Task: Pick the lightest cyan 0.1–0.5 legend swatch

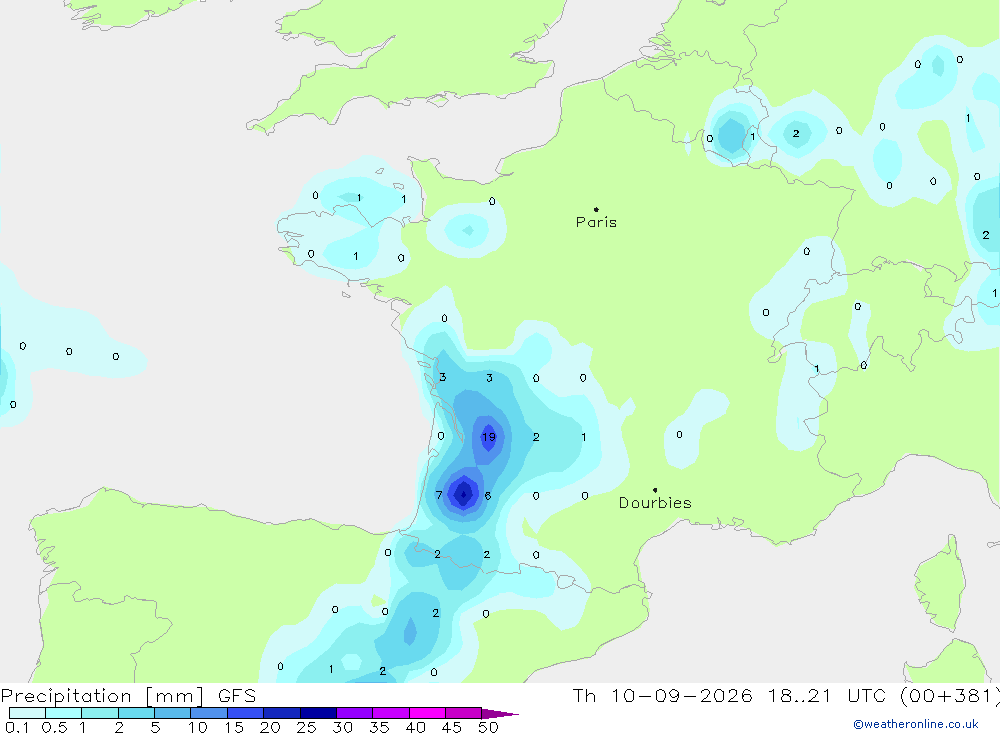Action: [27, 713]
